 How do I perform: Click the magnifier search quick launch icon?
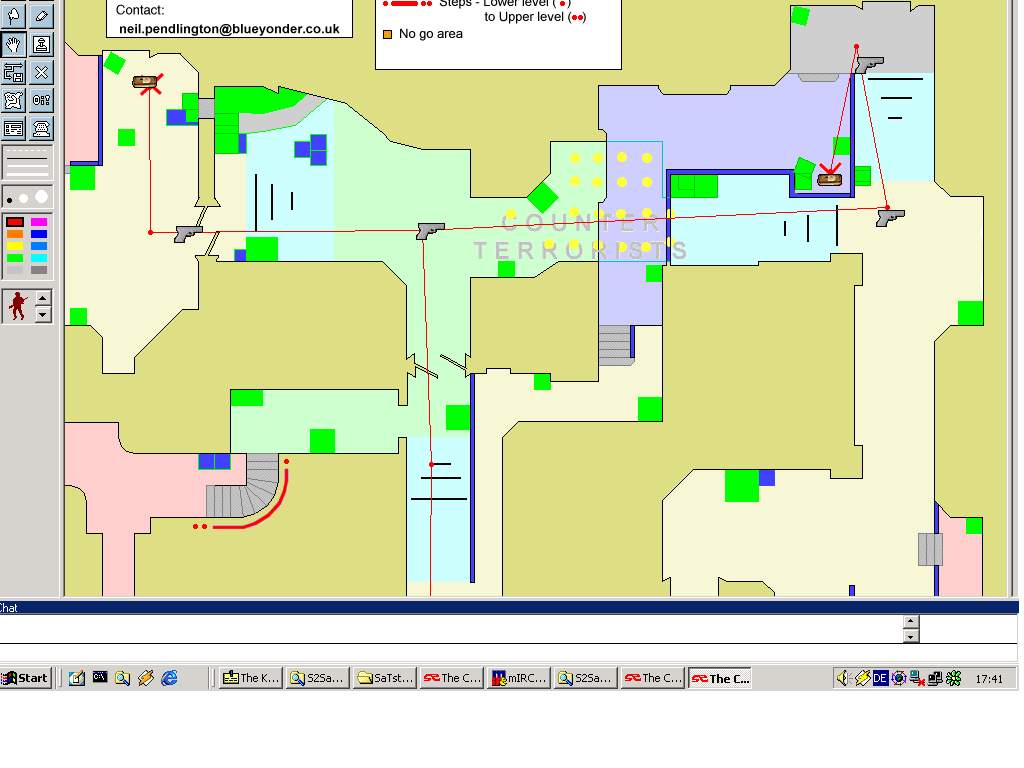[122, 678]
